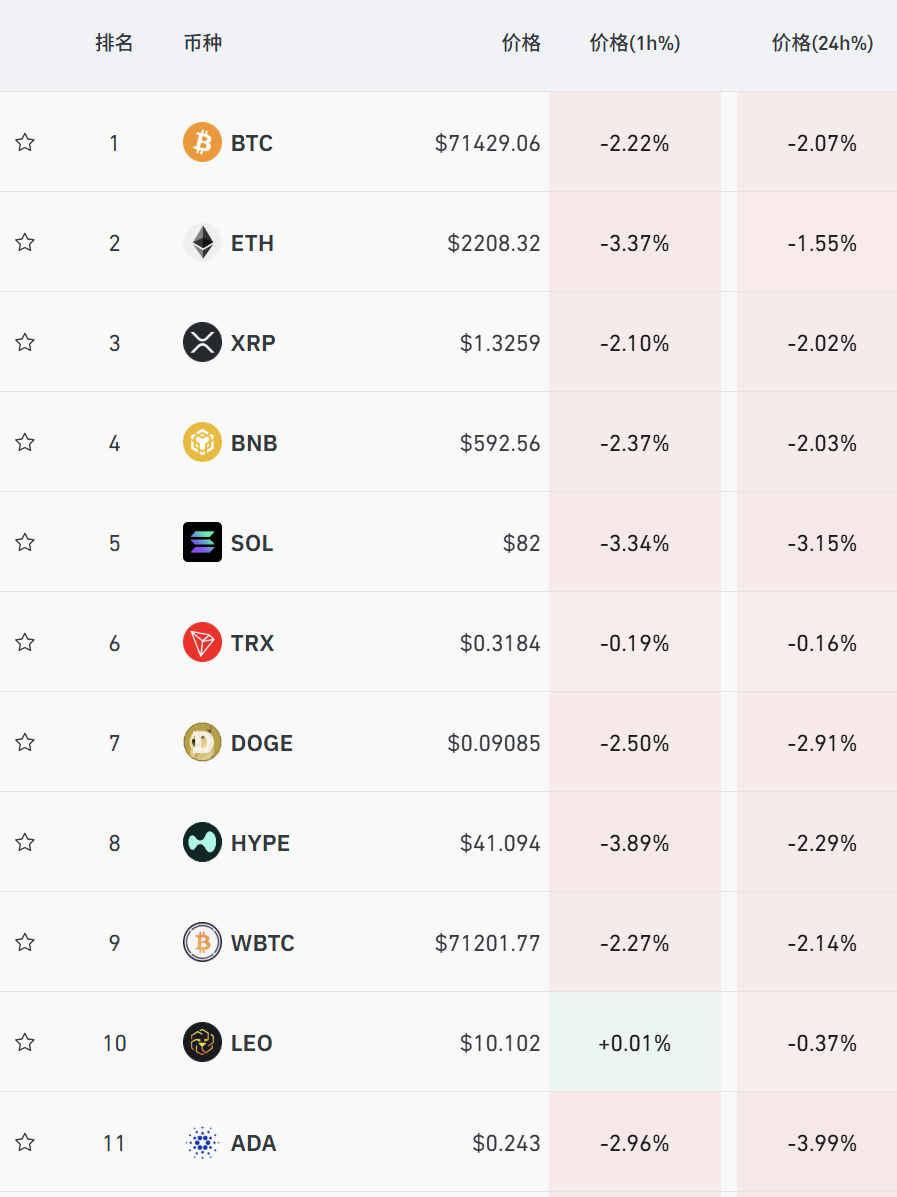This screenshot has width=897, height=1197.
Task: Click the Dogecoin logo icon
Action: [x=202, y=742]
